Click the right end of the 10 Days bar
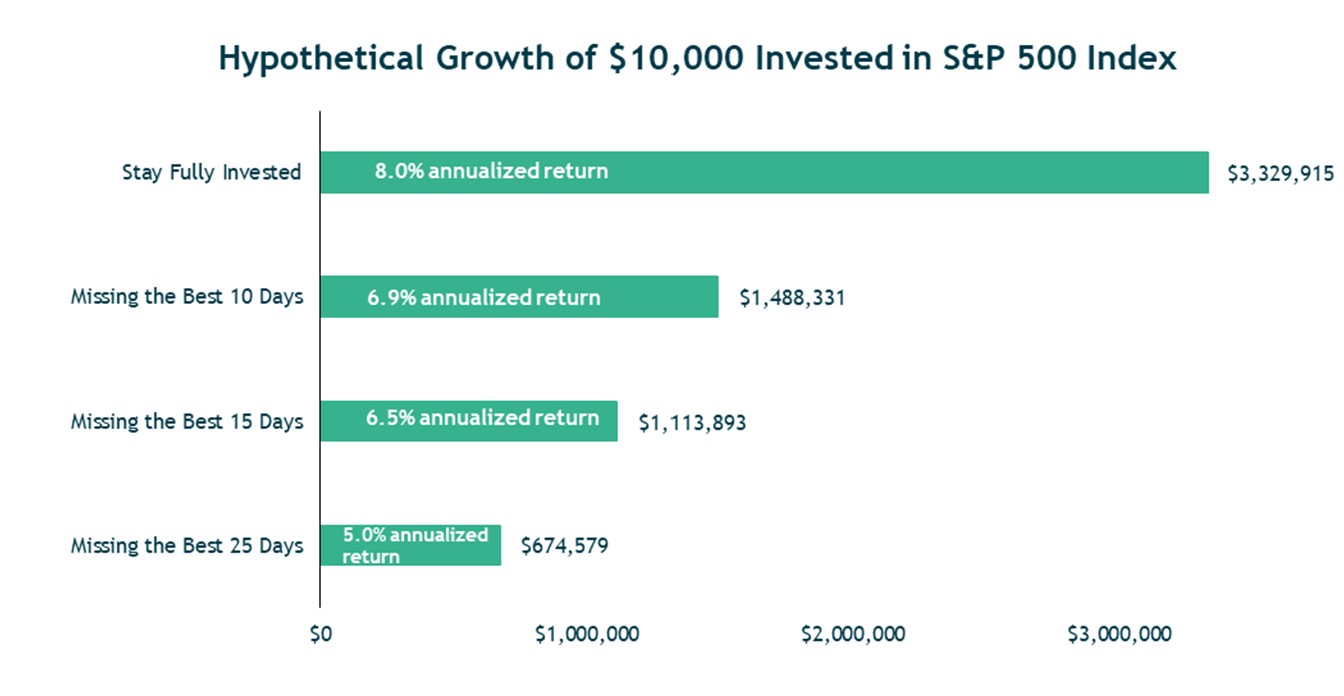Screen dimensions: 1344x696 713,297
